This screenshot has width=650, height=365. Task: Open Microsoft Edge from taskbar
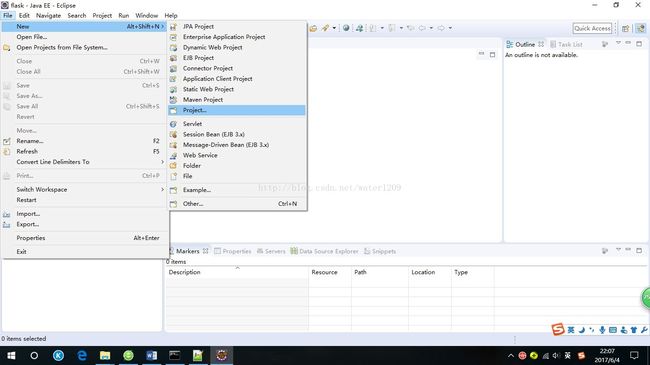click(82, 355)
